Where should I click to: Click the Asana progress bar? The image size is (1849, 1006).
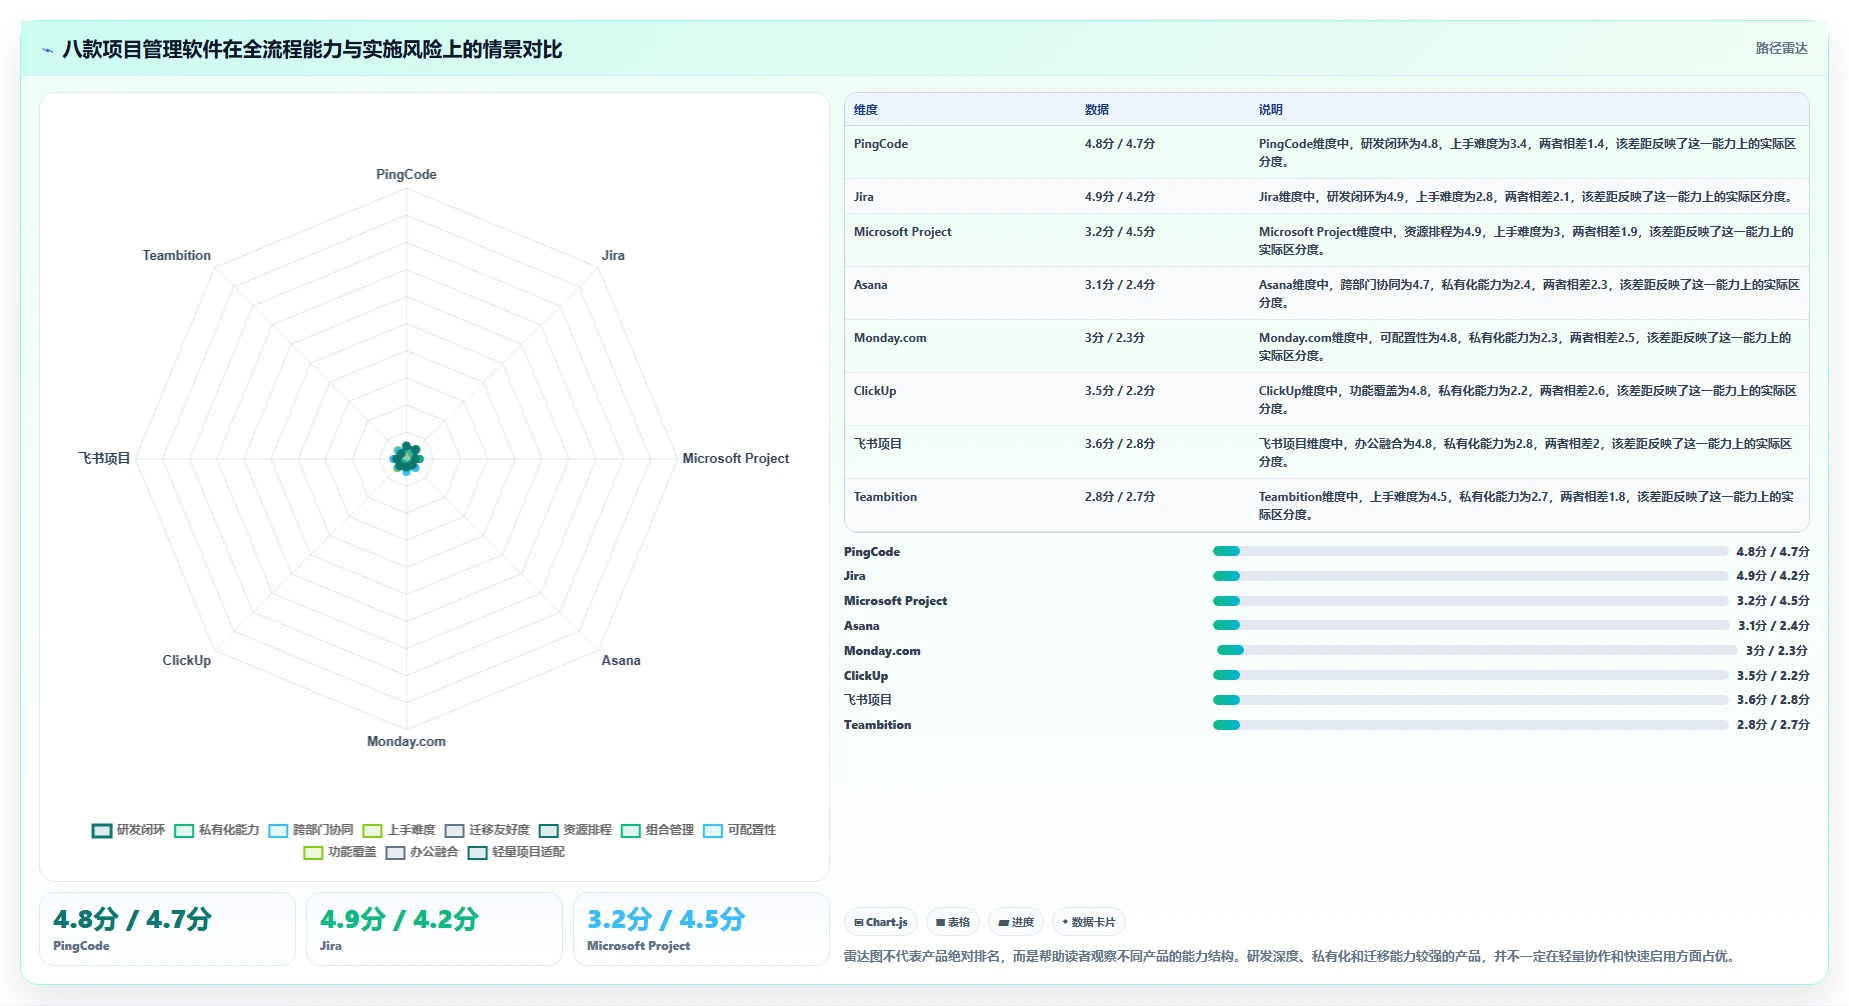click(x=1470, y=625)
